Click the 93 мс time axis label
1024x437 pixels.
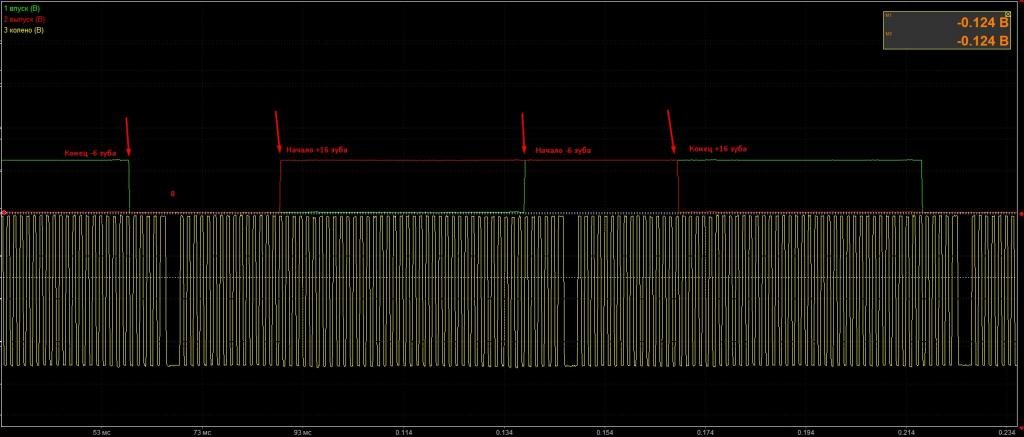pyautogui.click(x=302, y=432)
